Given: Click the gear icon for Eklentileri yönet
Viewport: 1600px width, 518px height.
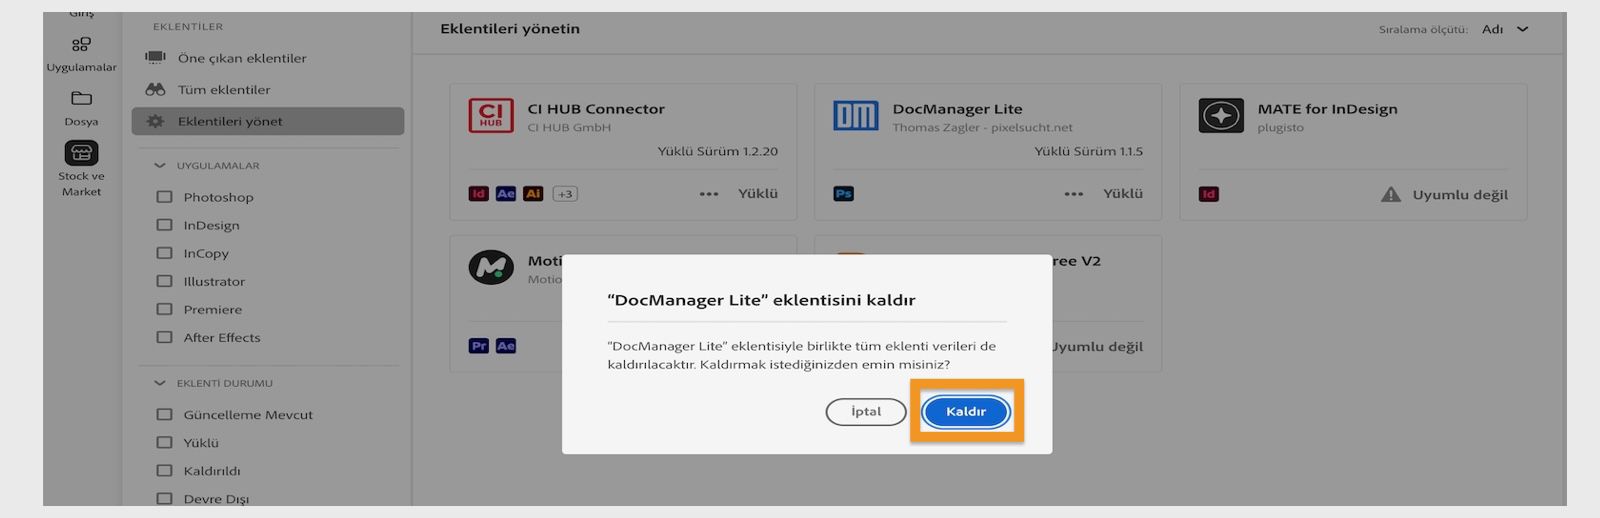Looking at the screenshot, I should 155,121.
